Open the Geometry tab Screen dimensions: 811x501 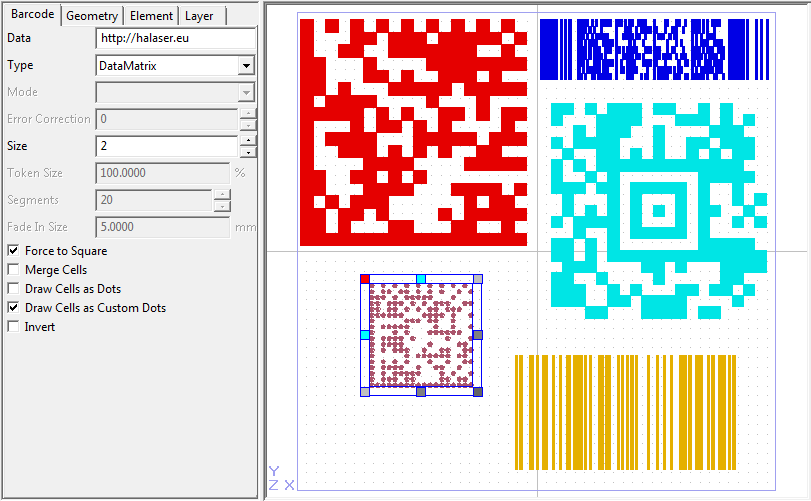[x=92, y=16]
